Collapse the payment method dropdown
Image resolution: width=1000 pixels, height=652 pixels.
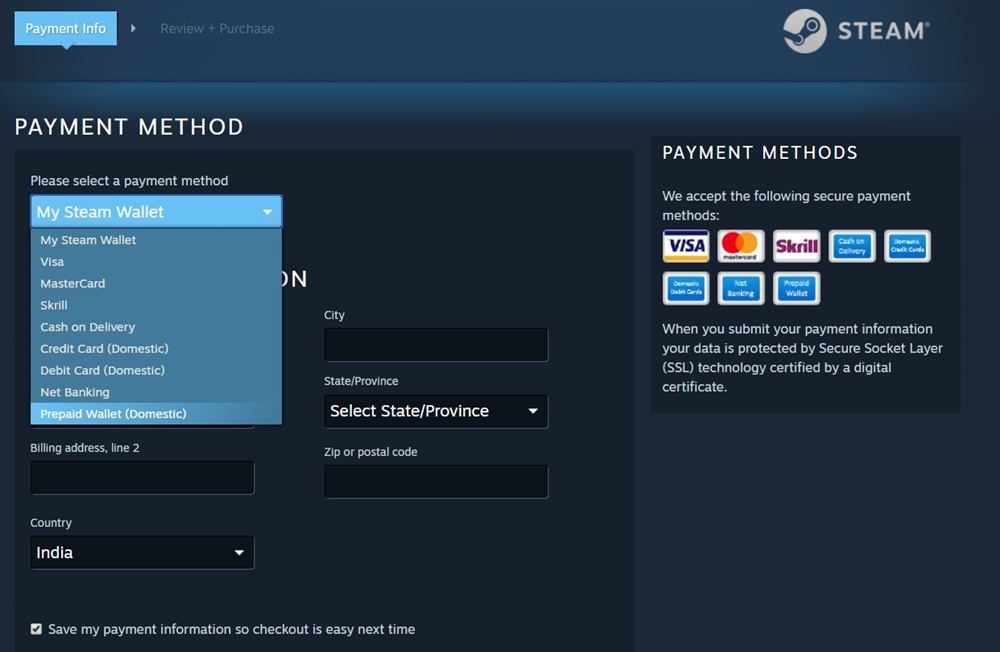click(156, 212)
